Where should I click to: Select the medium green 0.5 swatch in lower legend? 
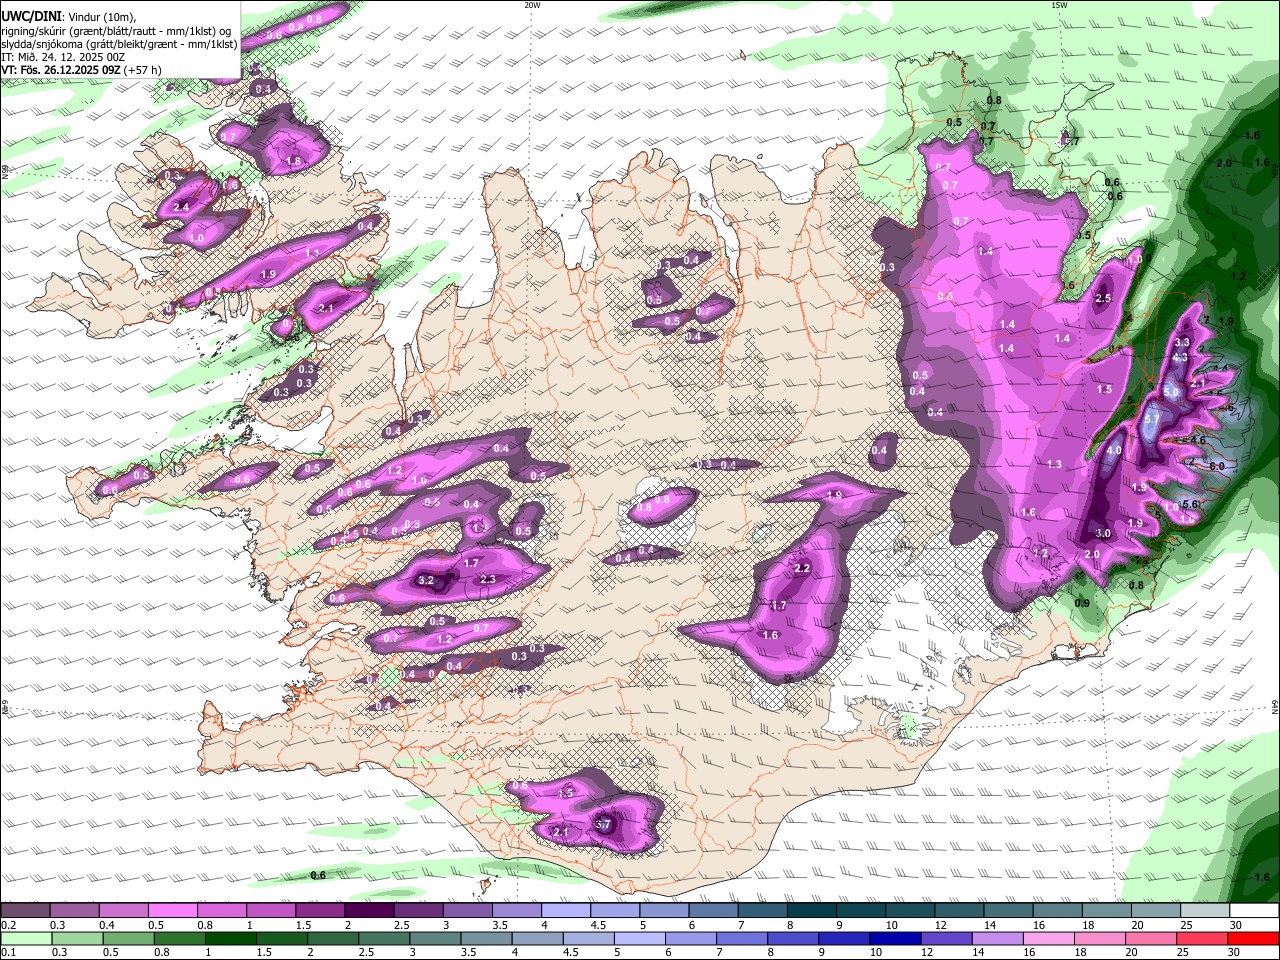point(128,938)
